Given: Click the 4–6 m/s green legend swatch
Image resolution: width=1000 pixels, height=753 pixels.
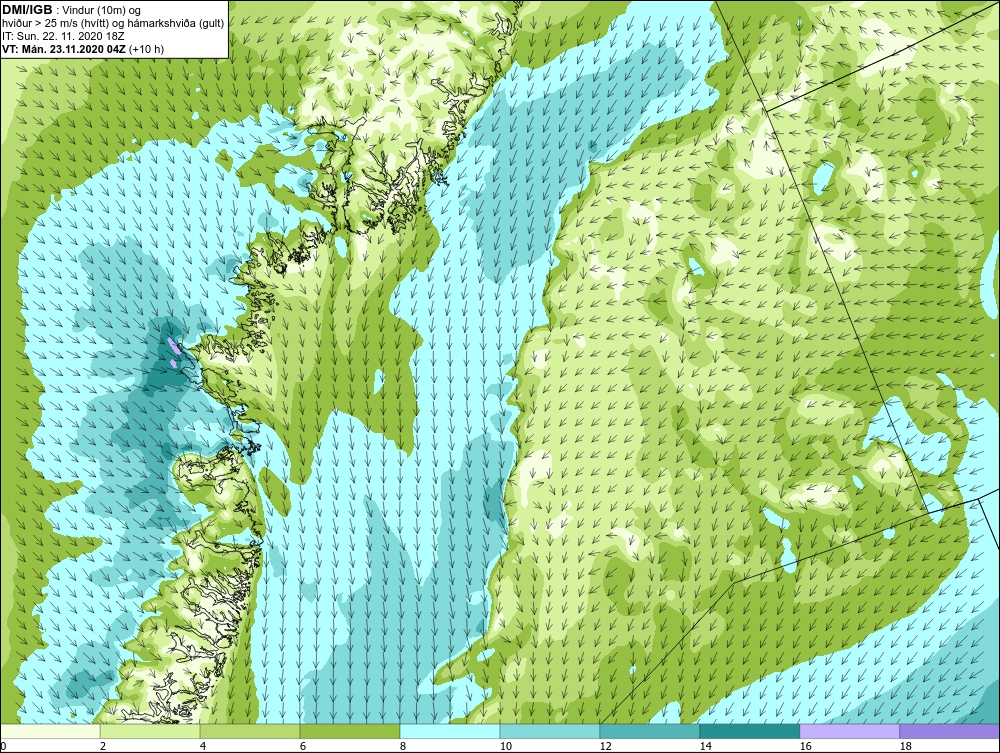Looking at the screenshot, I should tap(250, 731).
